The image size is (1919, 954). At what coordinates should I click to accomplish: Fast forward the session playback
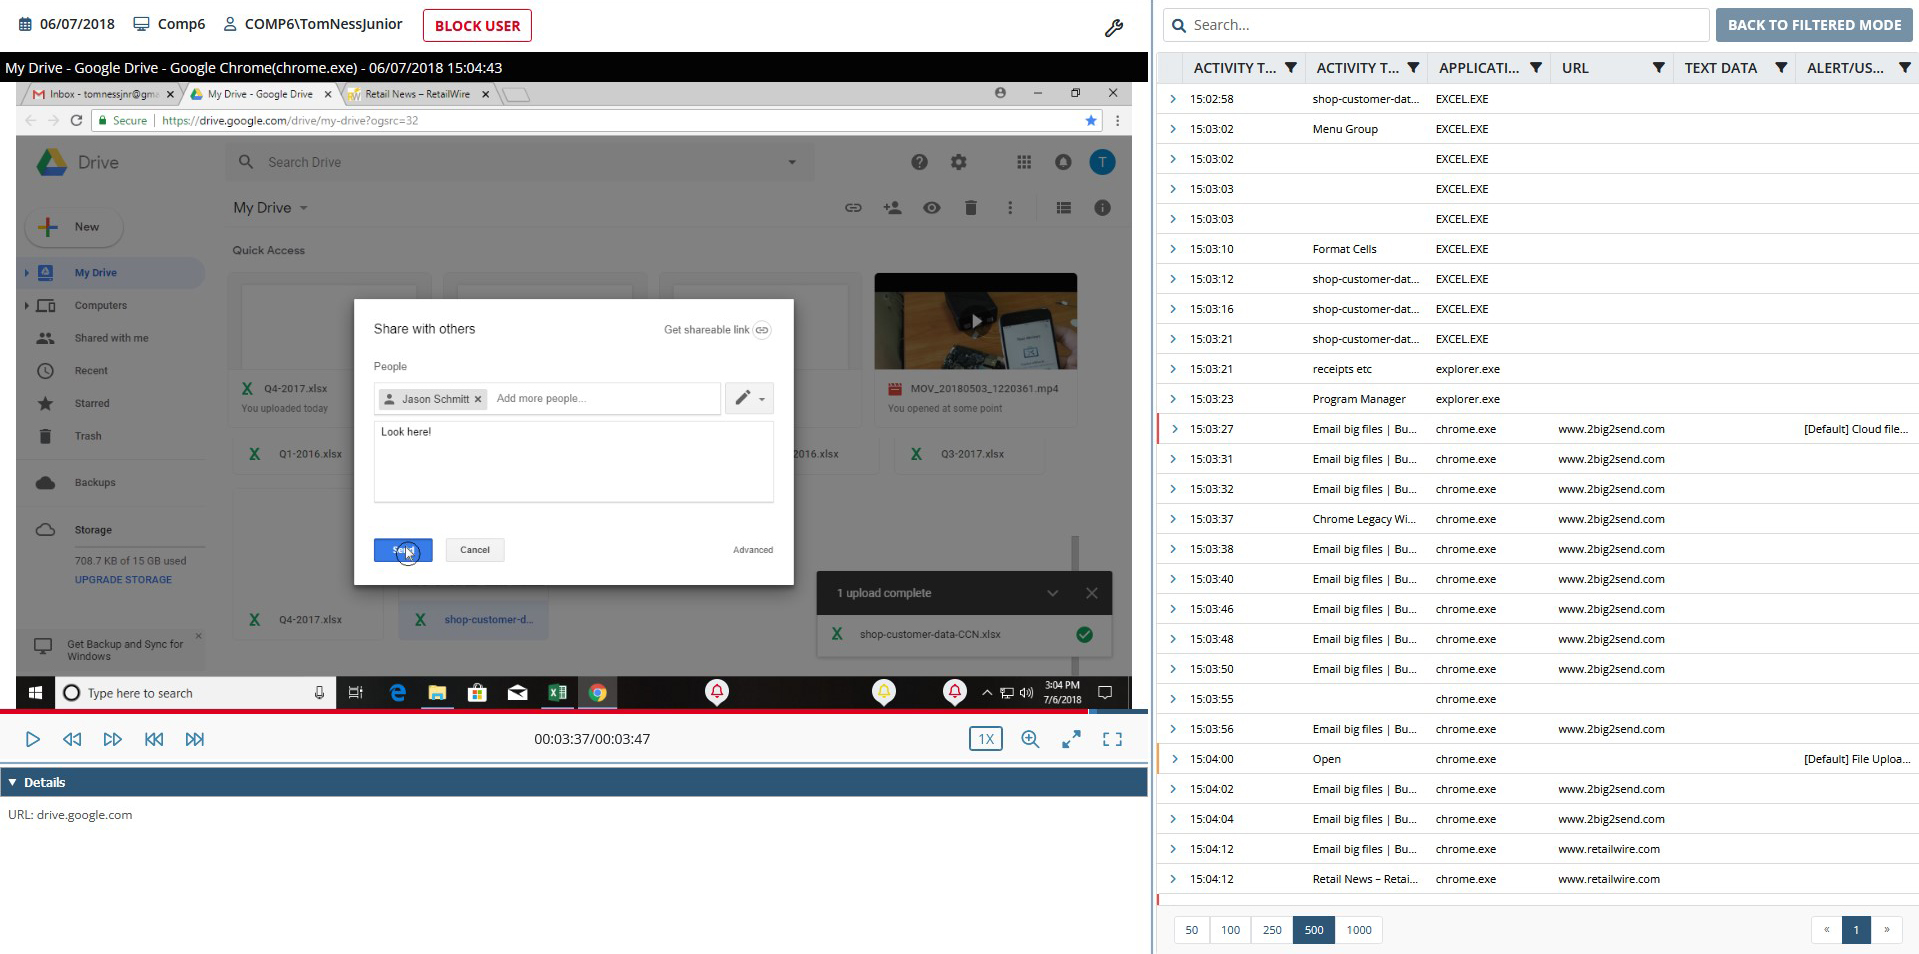pos(112,739)
